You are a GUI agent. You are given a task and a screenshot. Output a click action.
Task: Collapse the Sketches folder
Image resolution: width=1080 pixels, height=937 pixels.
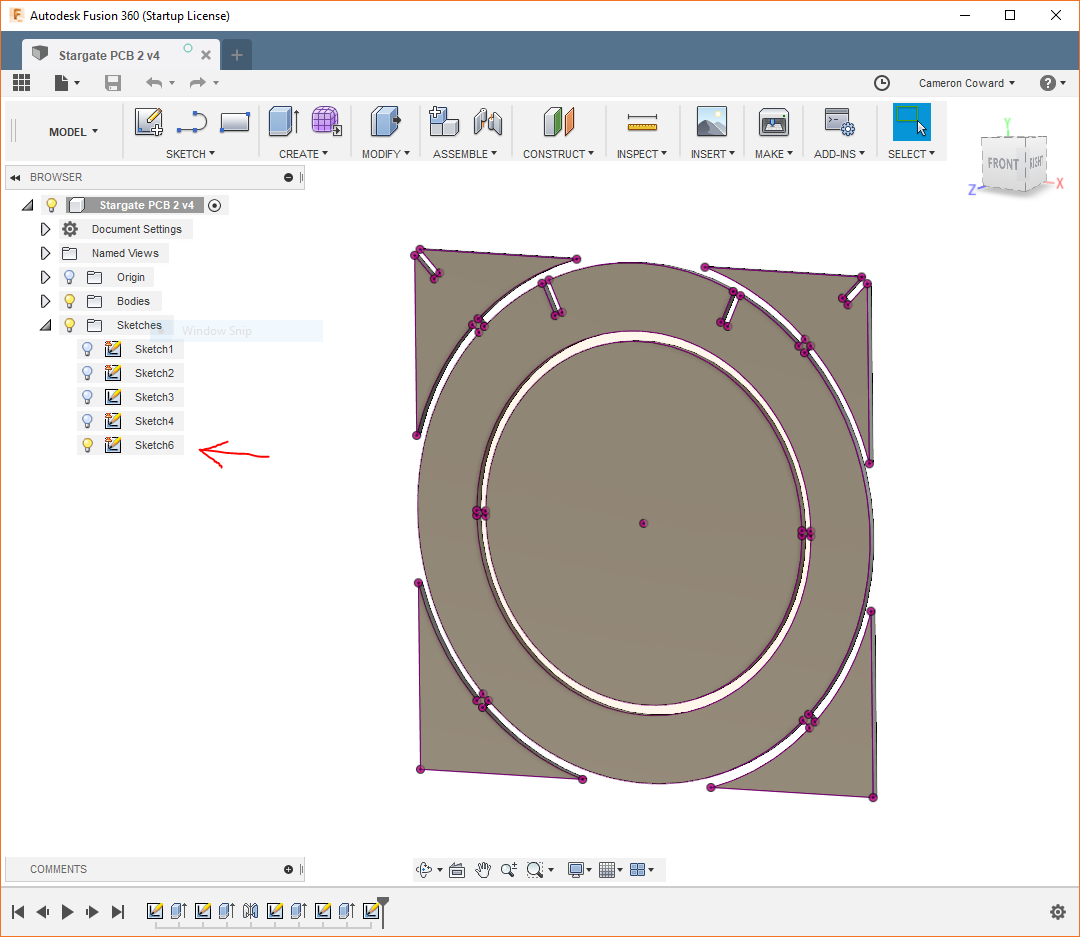[x=45, y=325]
